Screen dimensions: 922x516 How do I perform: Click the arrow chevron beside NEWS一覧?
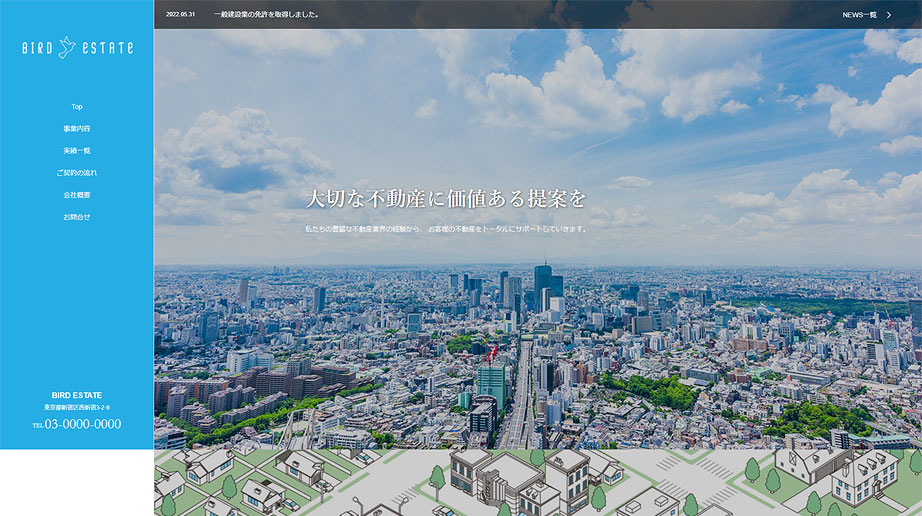[x=889, y=15]
